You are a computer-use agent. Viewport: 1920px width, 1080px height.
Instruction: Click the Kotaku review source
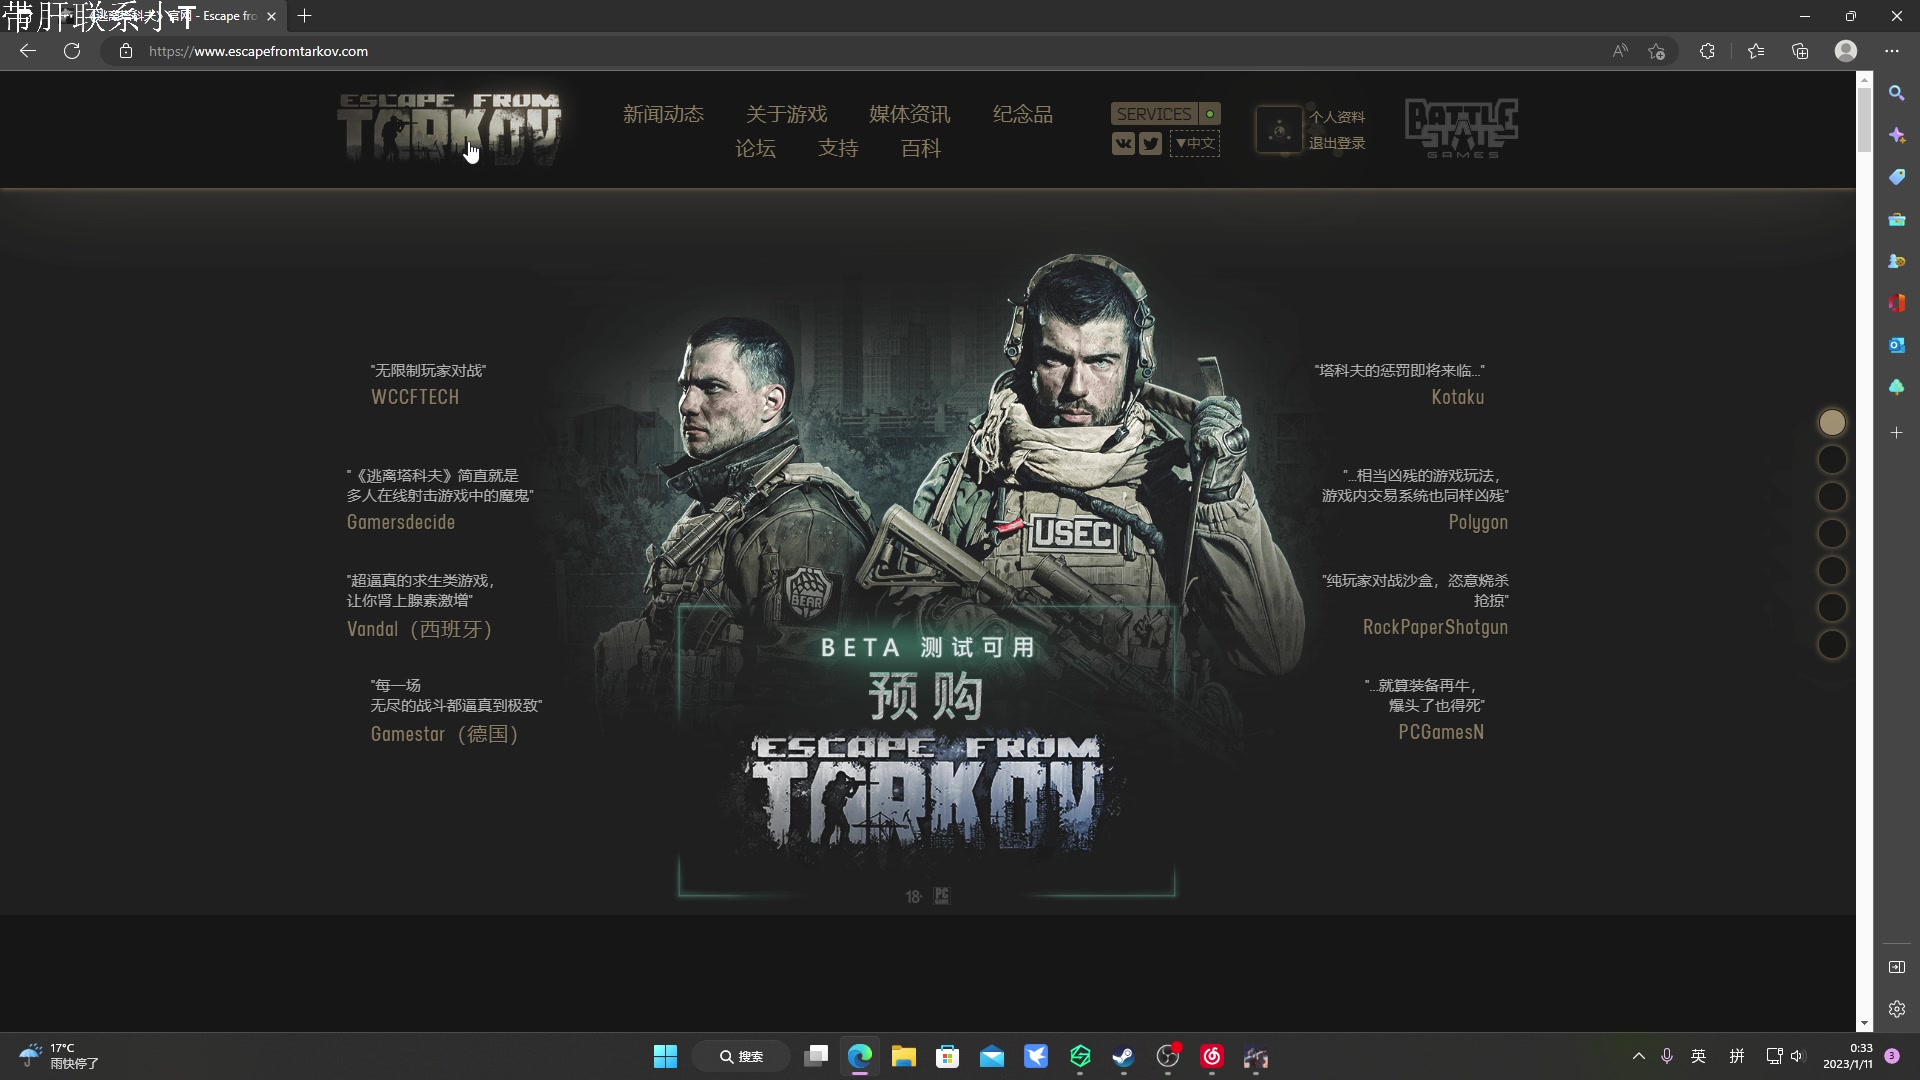1457,397
